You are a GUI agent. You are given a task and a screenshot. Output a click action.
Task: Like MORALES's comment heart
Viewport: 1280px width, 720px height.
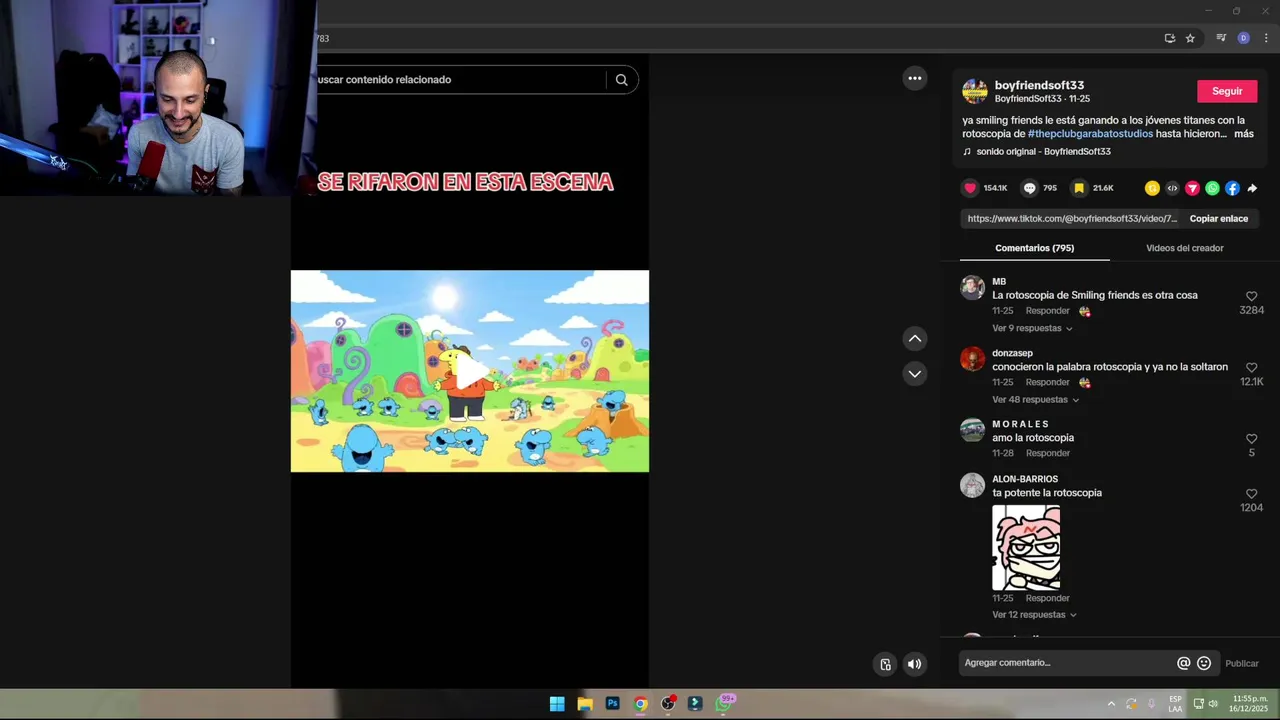tap(1251, 439)
